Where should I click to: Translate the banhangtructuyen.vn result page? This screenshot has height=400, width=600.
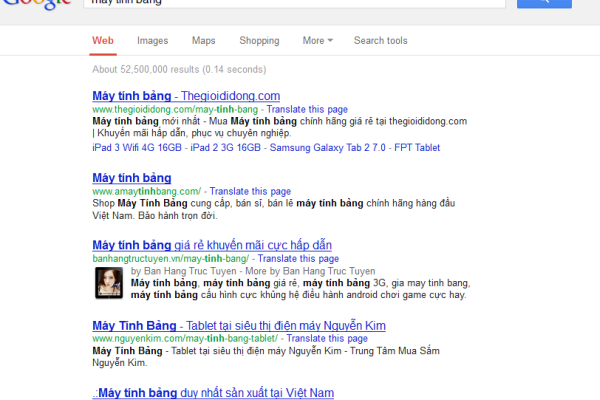[x=298, y=258]
